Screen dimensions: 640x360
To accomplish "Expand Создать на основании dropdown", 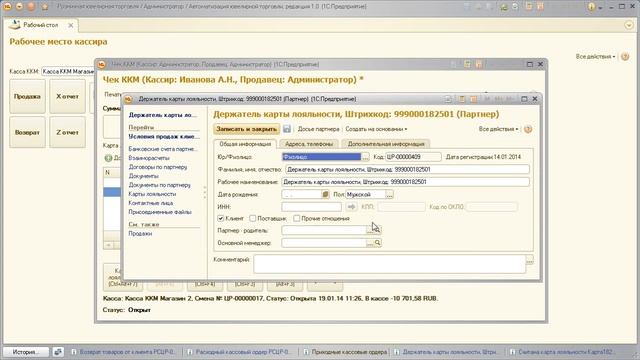I will point(376,129).
